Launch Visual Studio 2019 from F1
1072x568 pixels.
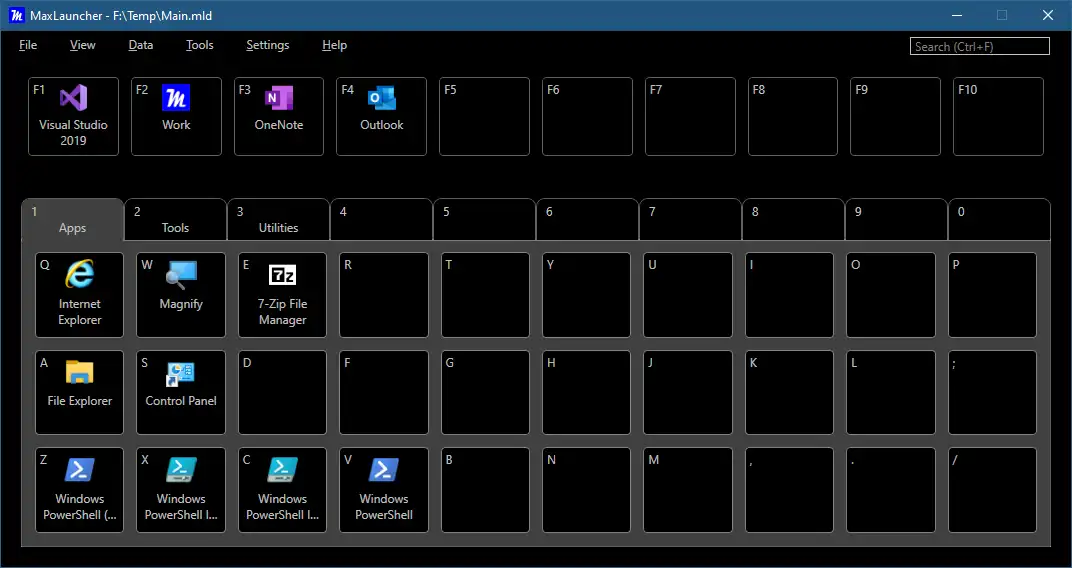tap(73, 116)
